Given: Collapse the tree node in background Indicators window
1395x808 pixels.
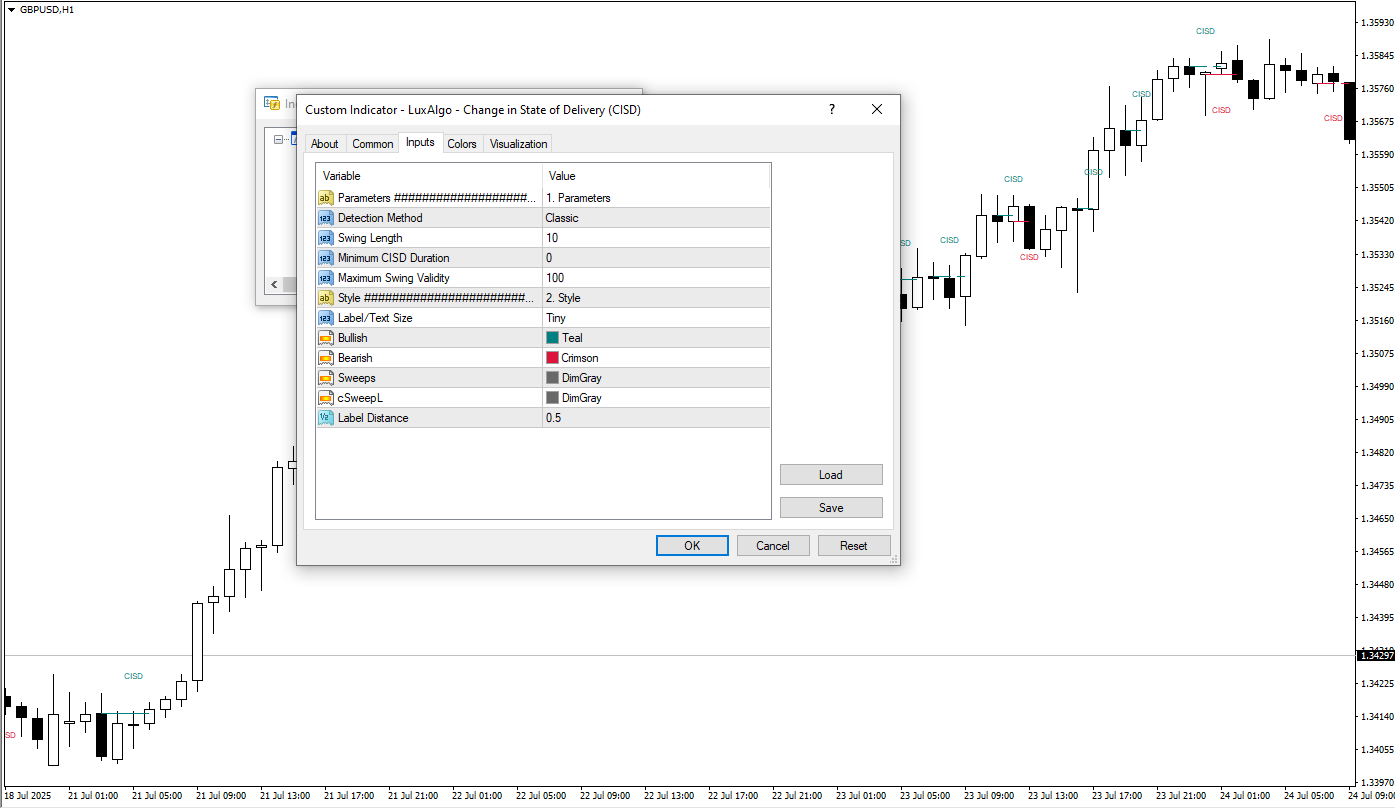Looking at the screenshot, I should pos(278,140).
